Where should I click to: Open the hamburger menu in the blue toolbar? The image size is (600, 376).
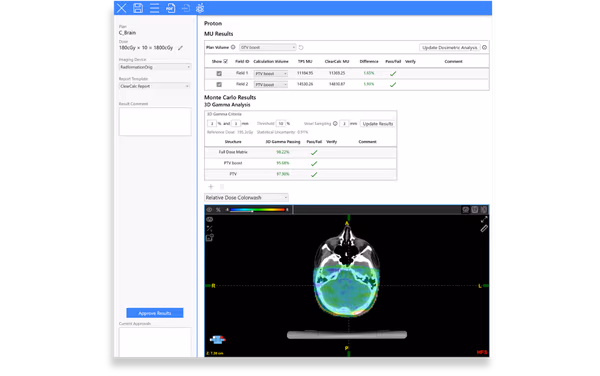(154, 8)
